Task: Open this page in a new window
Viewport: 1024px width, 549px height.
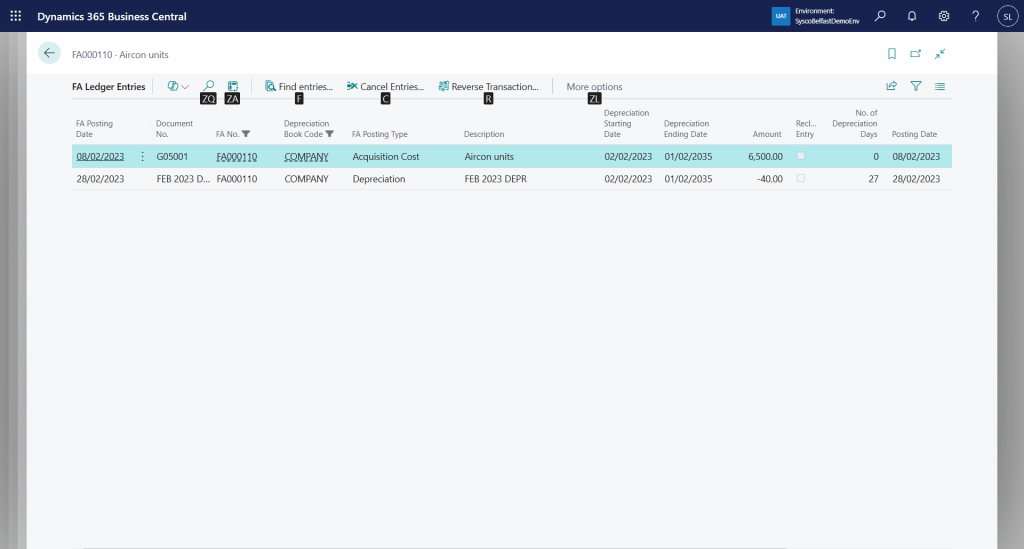Action: pyautogui.click(x=915, y=54)
